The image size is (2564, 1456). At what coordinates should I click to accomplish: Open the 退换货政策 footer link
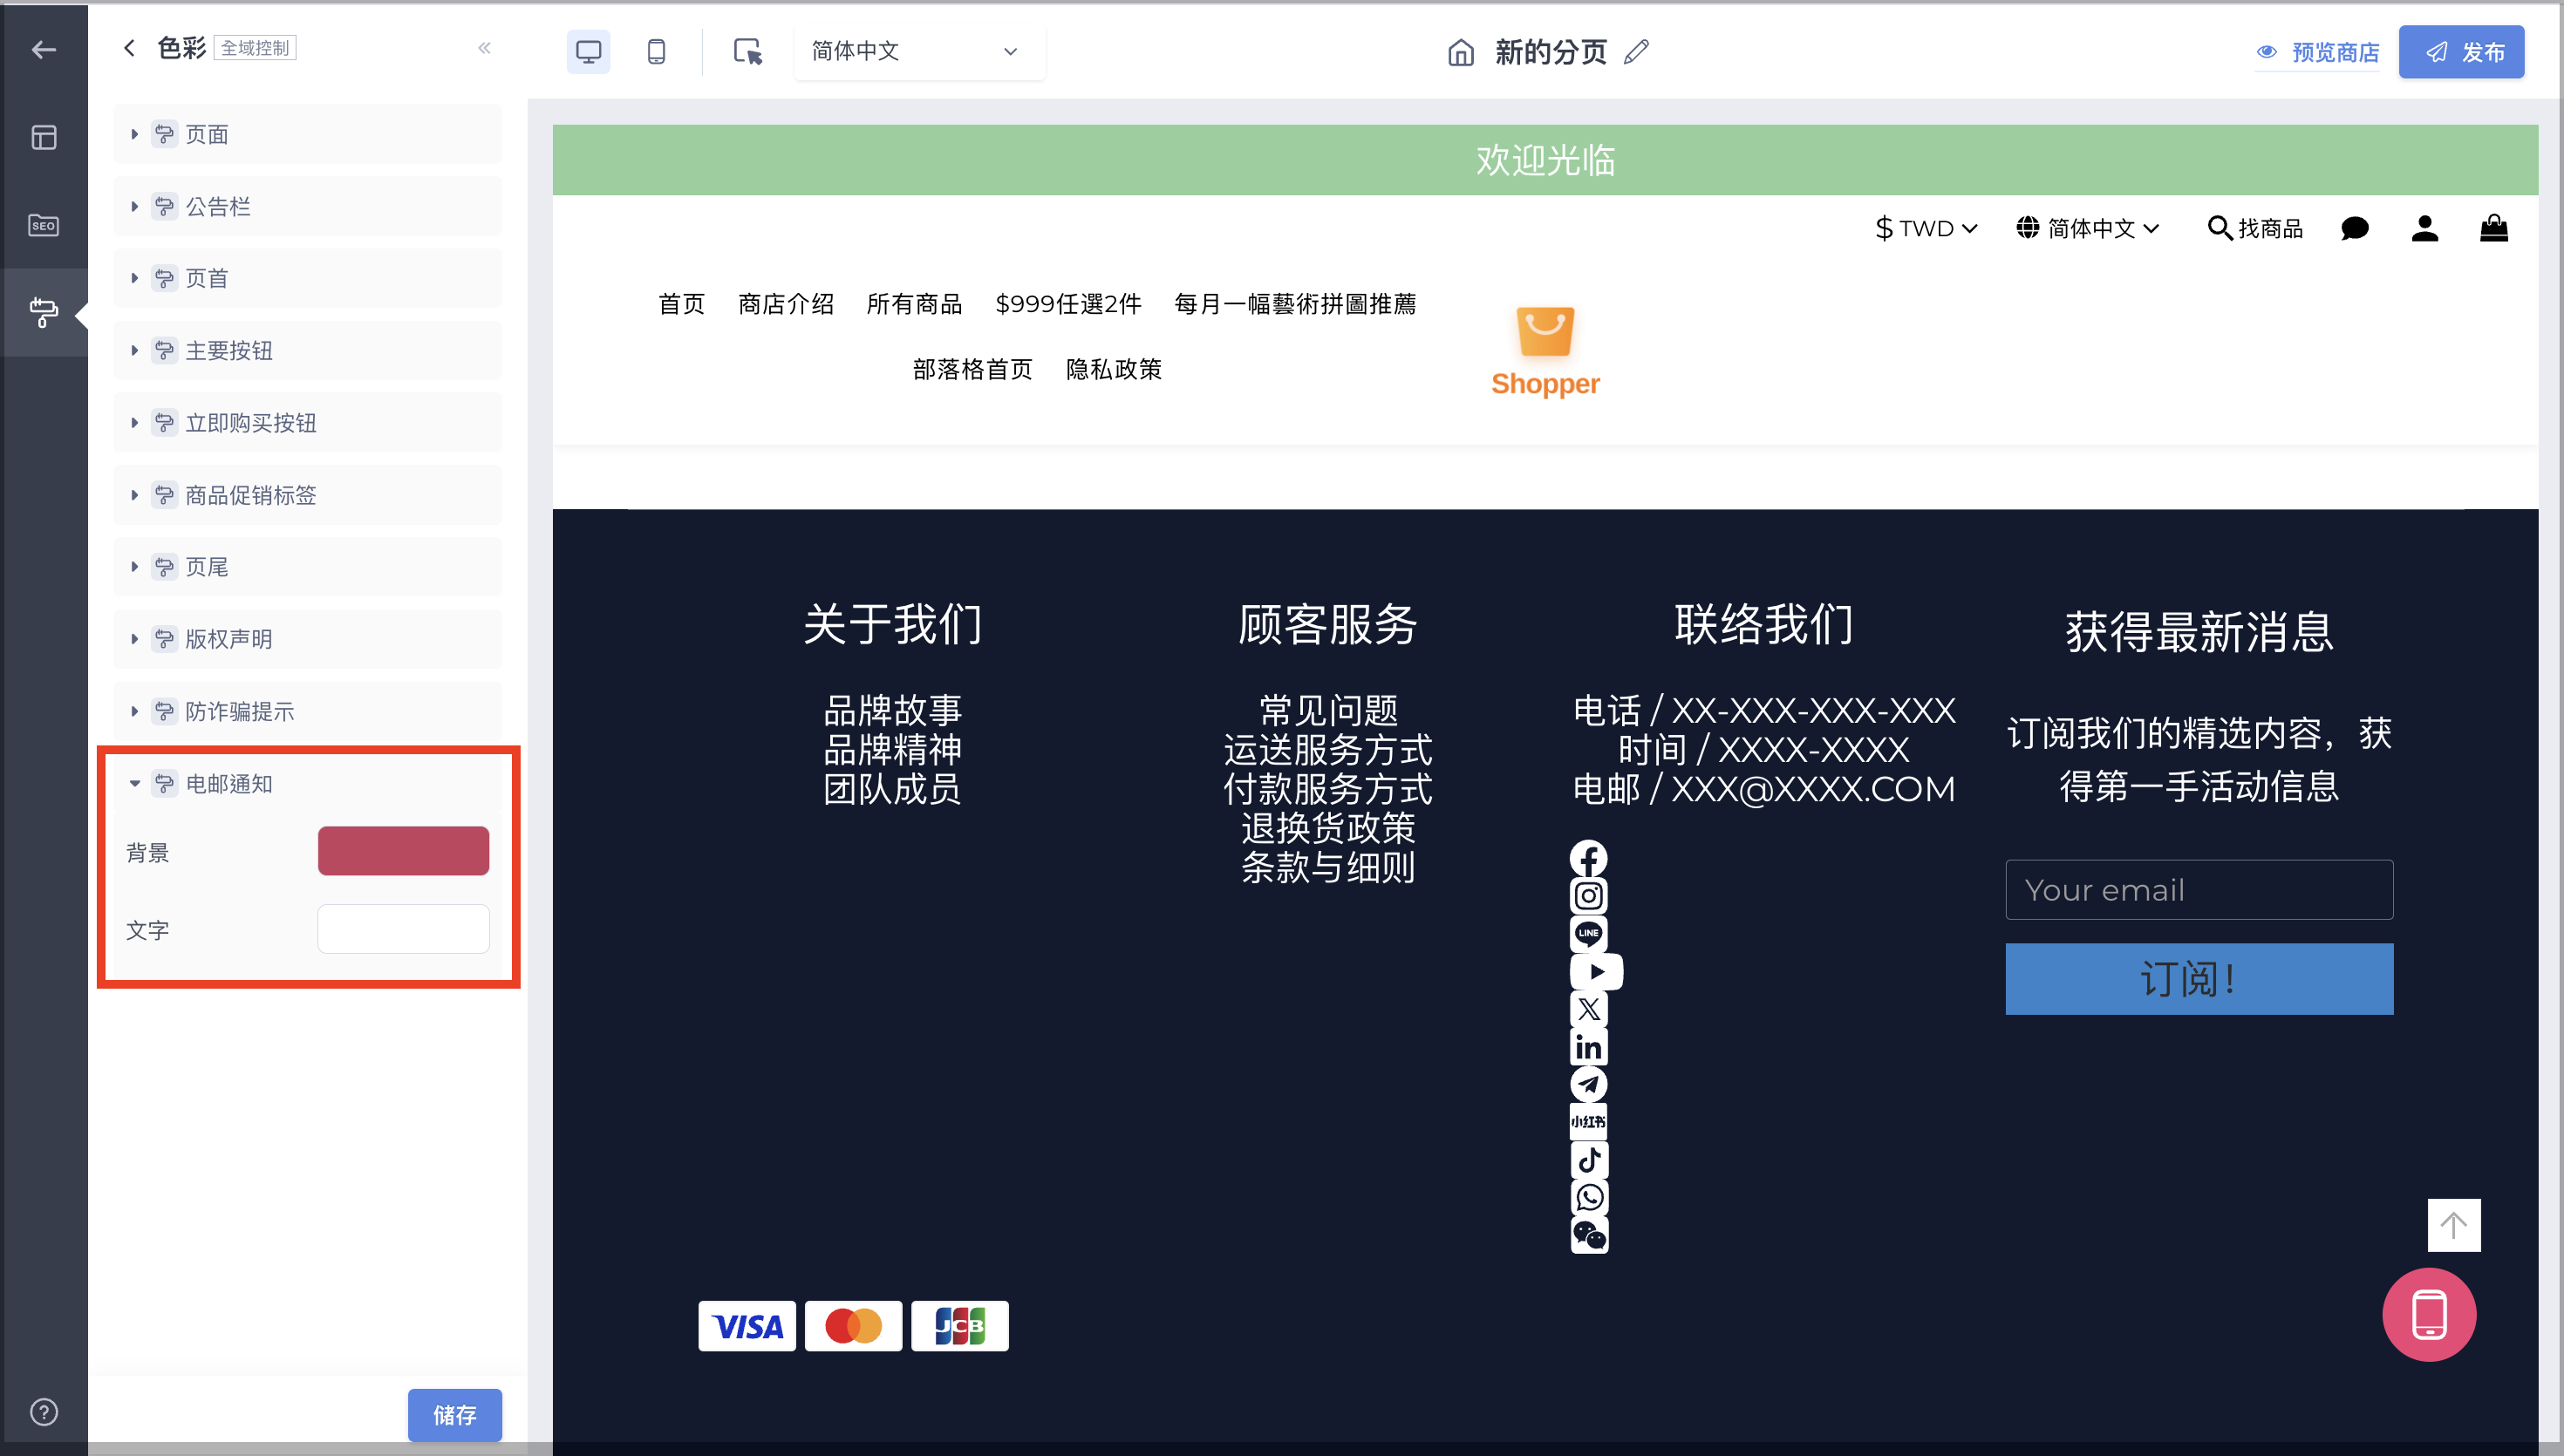(x=1328, y=828)
